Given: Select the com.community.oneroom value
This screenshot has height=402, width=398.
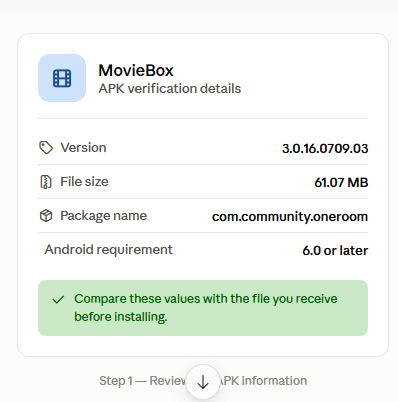Looking at the screenshot, I should click(290, 217).
